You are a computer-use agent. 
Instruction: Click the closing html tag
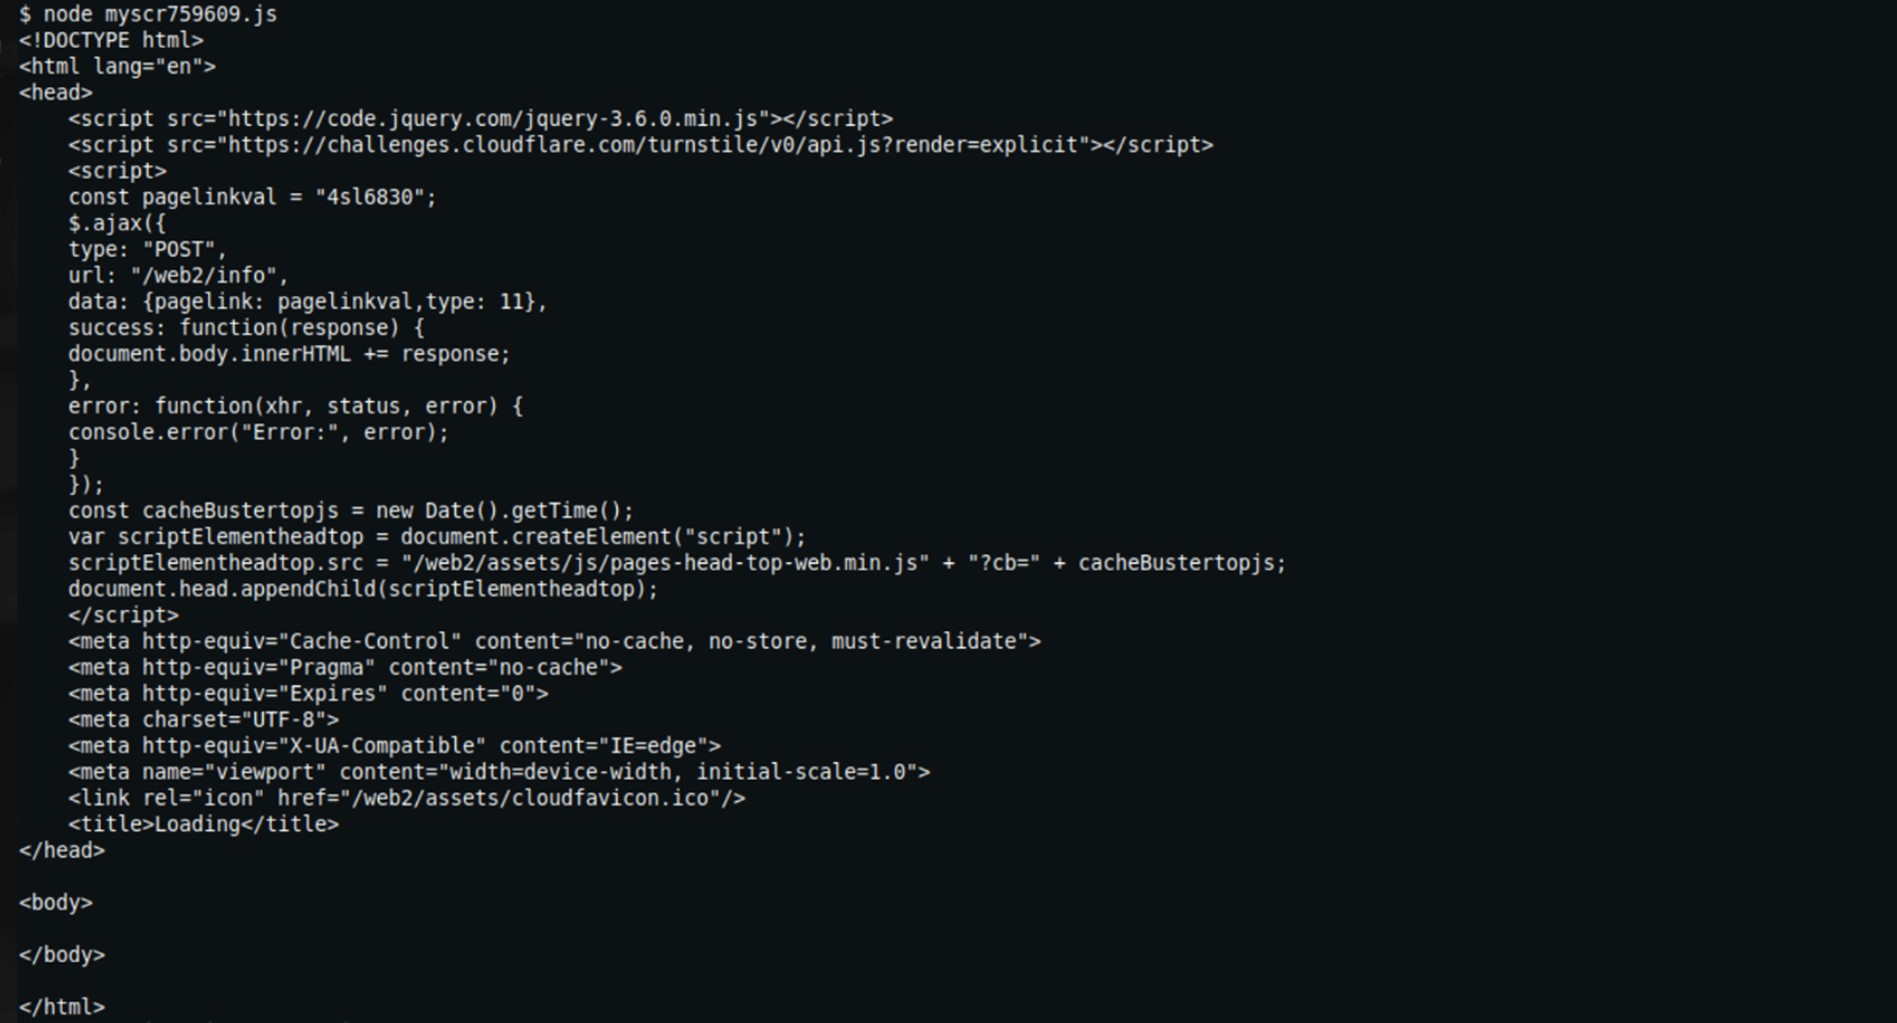(62, 1007)
